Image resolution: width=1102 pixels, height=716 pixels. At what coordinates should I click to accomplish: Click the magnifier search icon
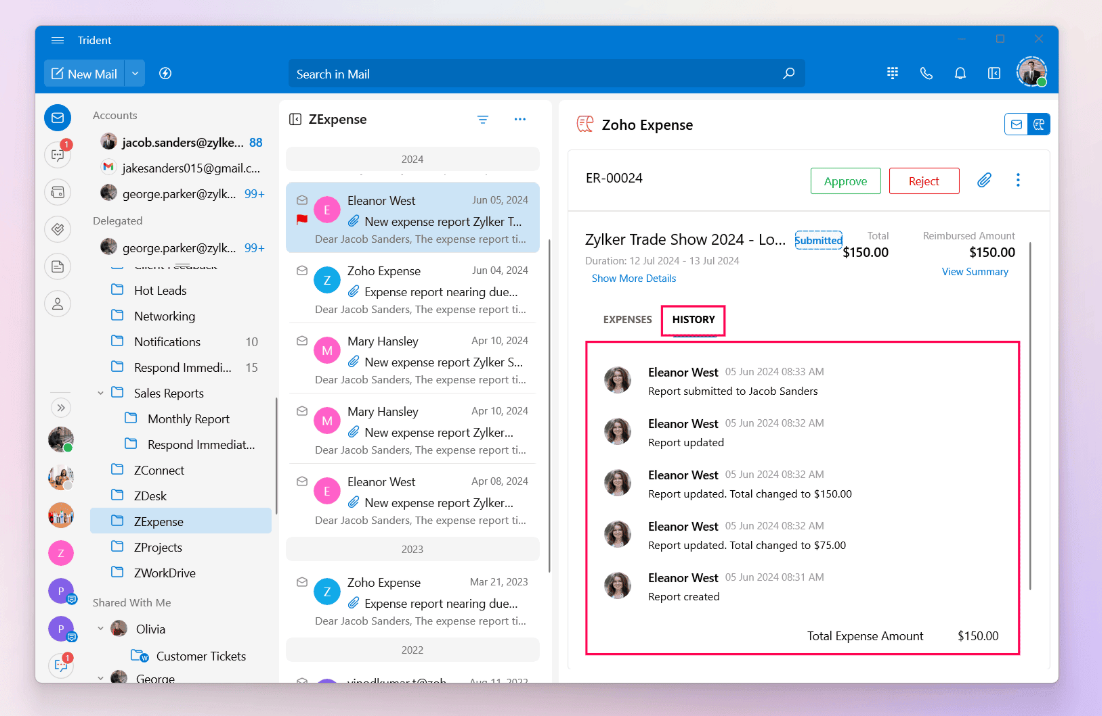pyautogui.click(x=789, y=73)
